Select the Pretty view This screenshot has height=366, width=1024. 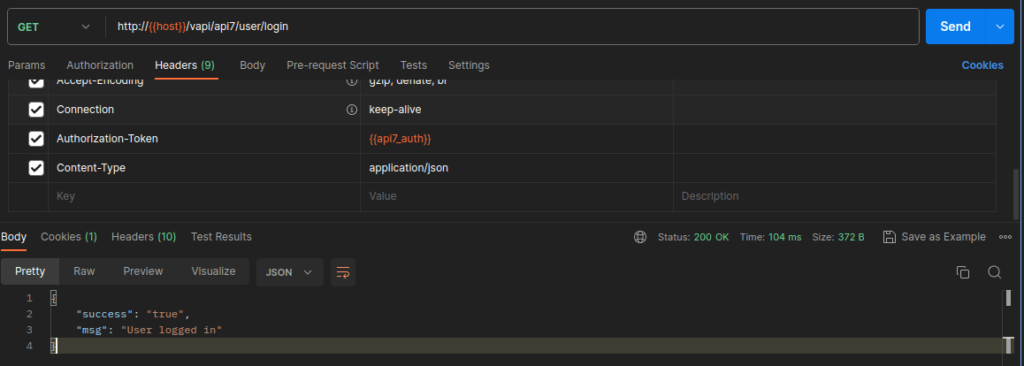30,271
